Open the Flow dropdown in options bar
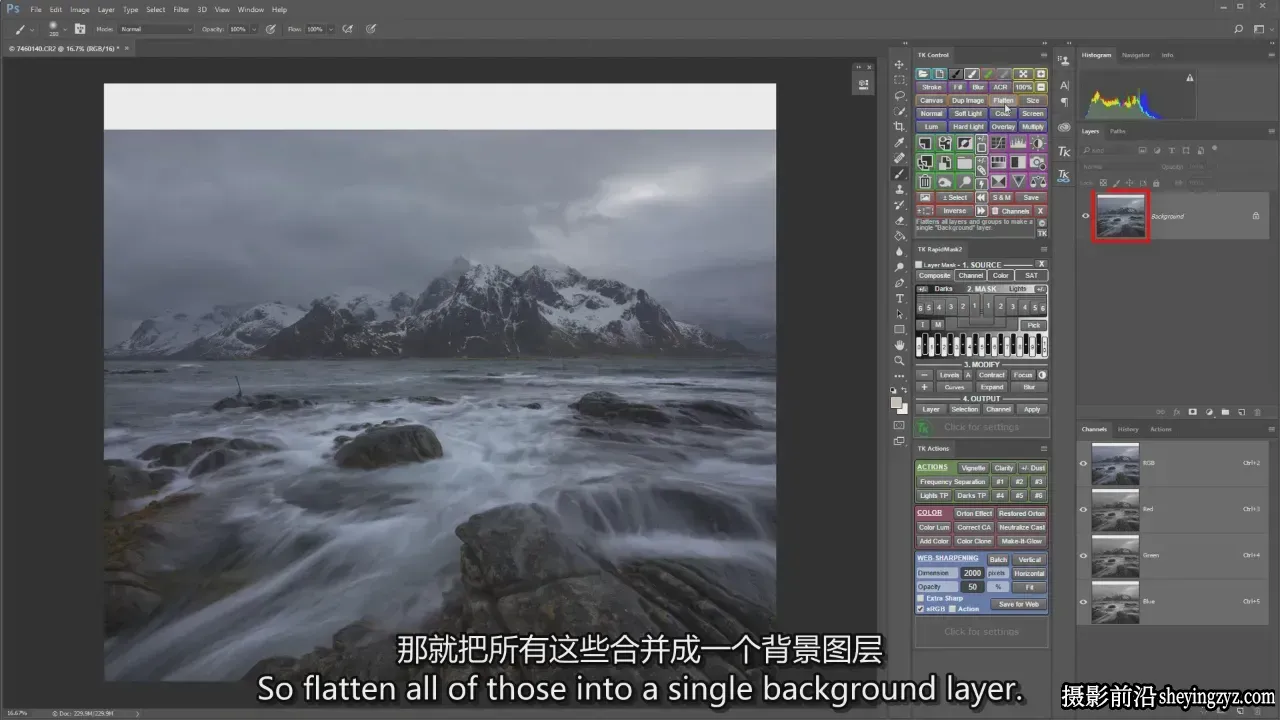Image resolution: width=1280 pixels, height=720 pixels. (x=331, y=29)
